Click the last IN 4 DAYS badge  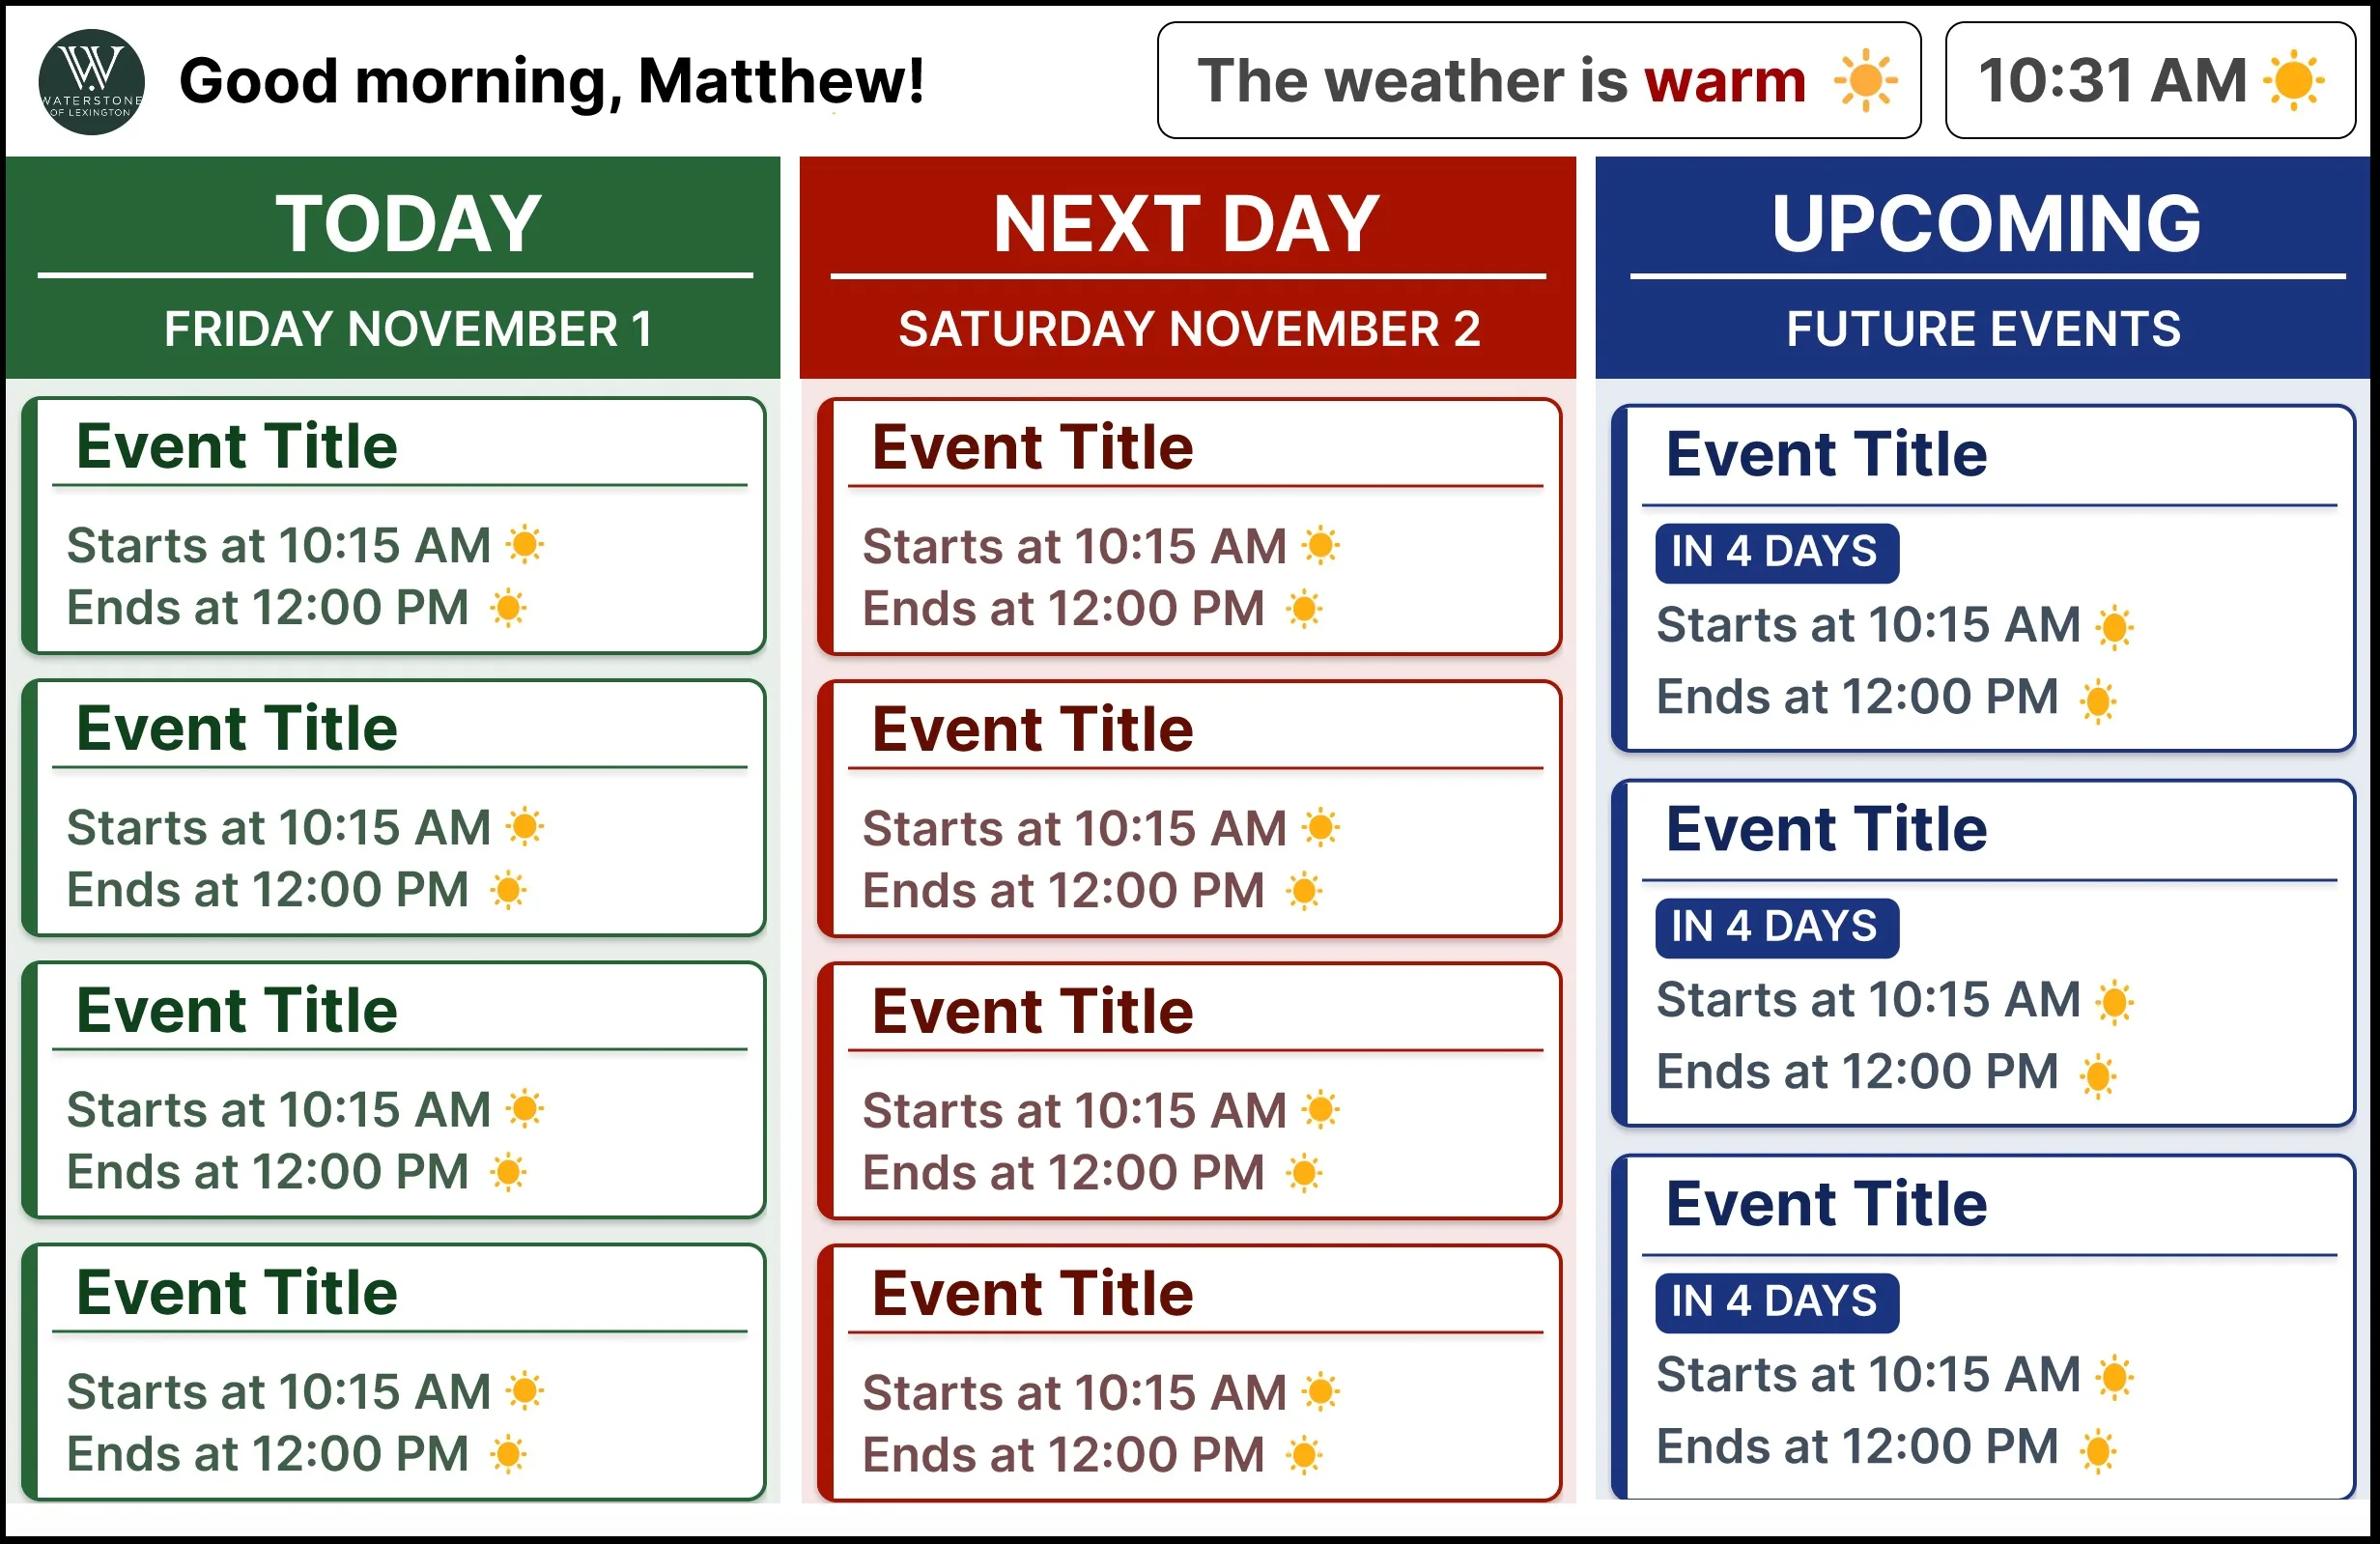pos(1776,1303)
